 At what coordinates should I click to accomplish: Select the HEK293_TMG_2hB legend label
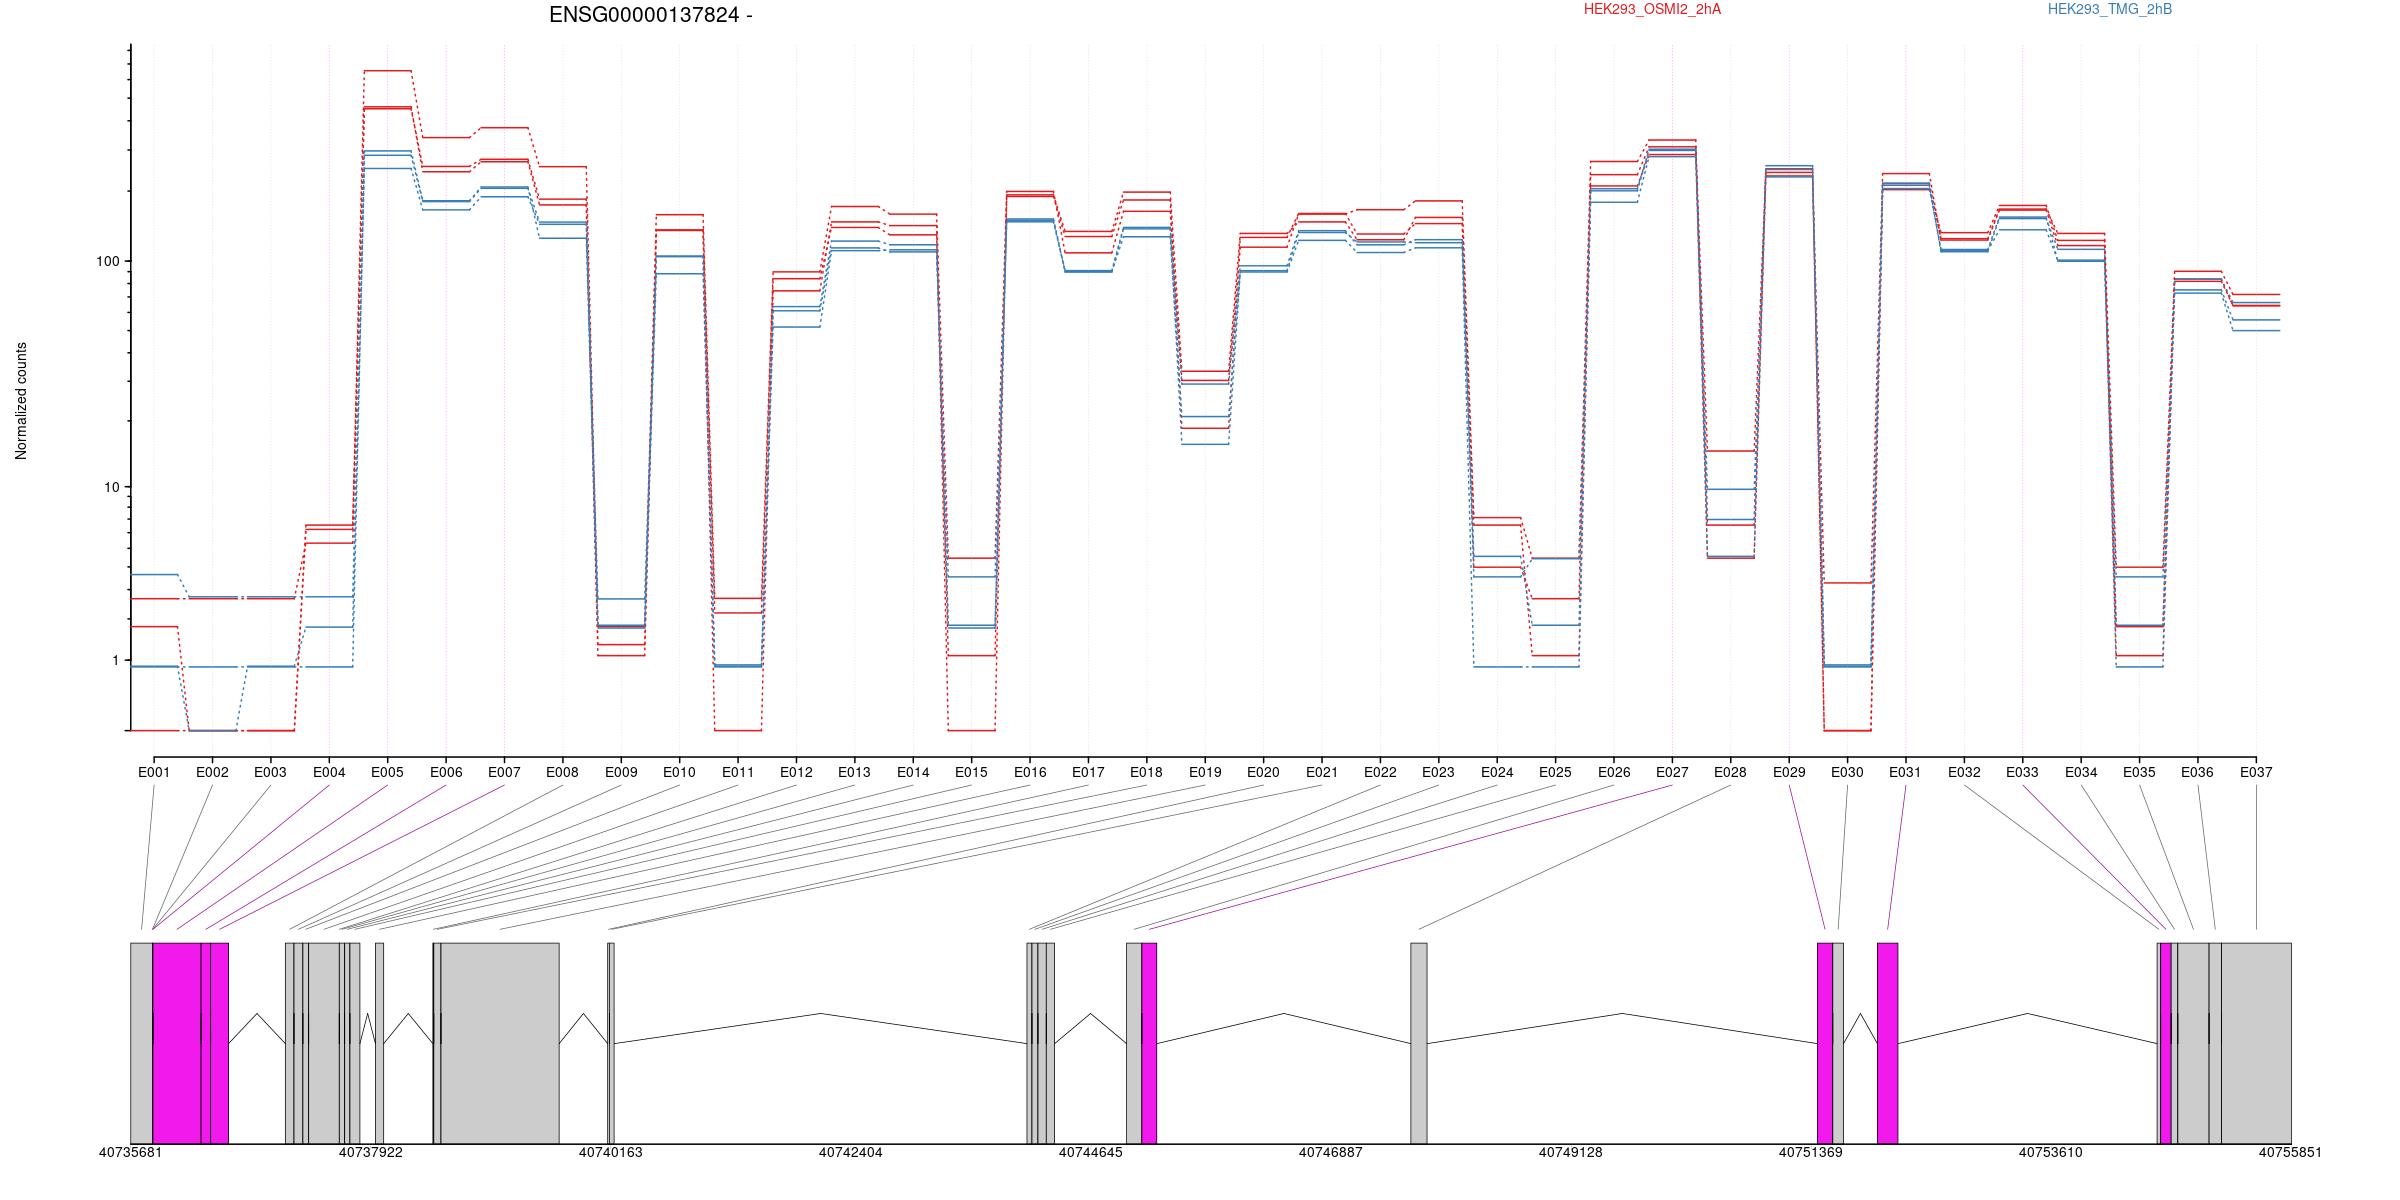(x=2110, y=9)
